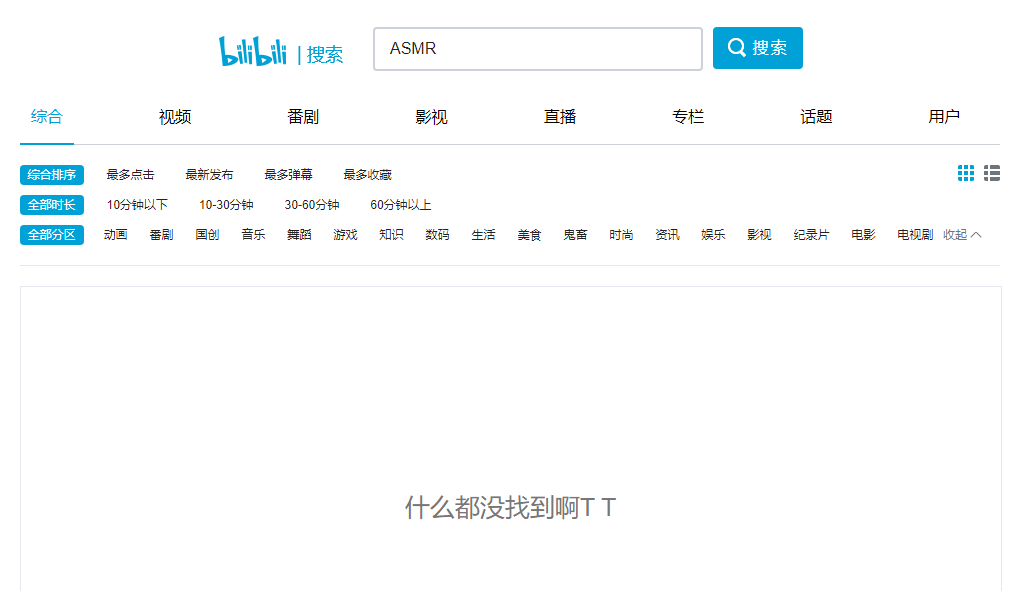Open the 用户 tab
Screen dimensions: 1018x591
pos(944,117)
